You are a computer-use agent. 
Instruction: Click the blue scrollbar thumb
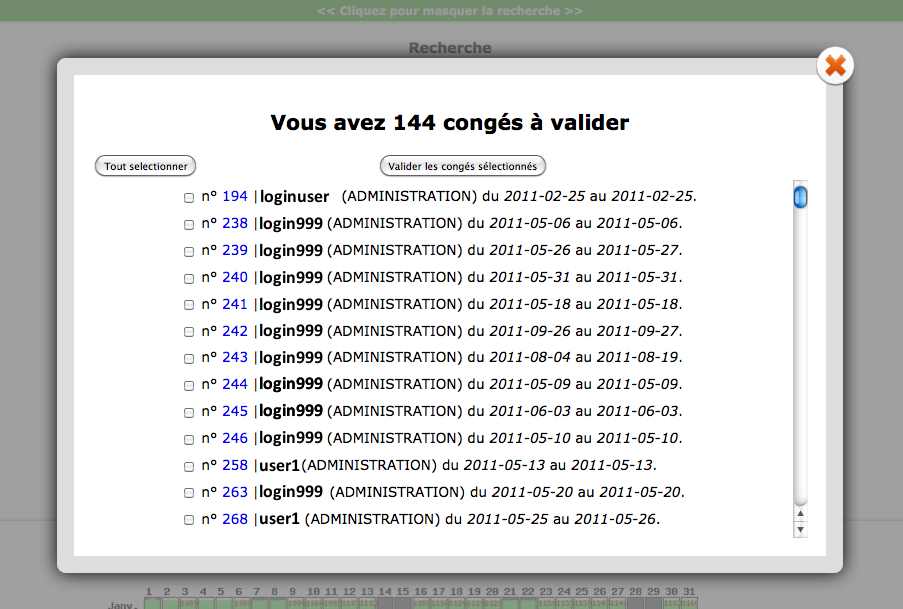pos(800,196)
